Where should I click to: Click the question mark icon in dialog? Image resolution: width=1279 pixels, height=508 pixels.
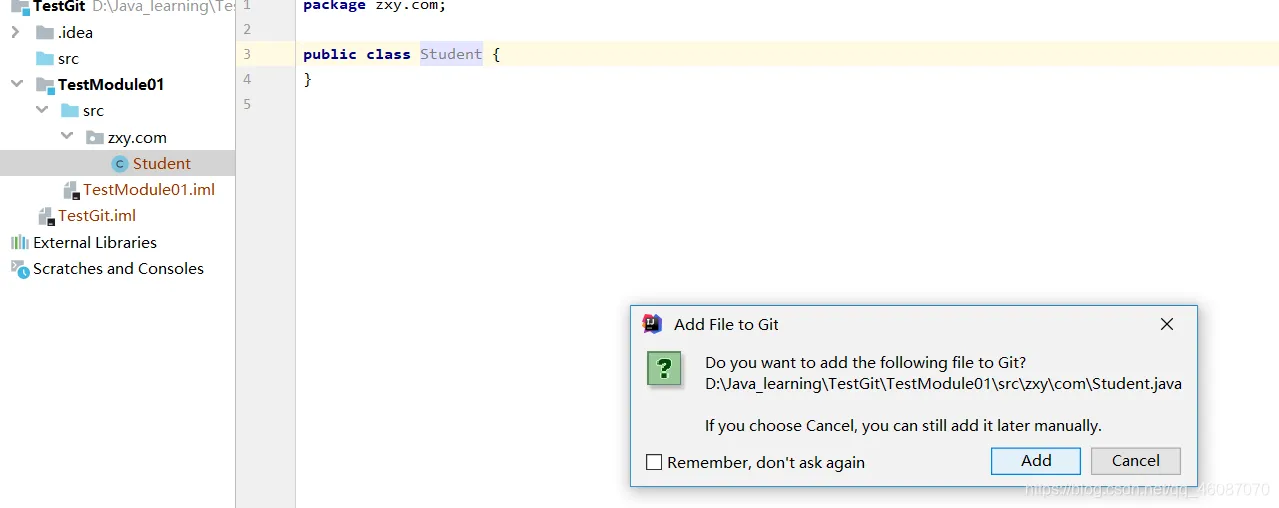(664, 368)
